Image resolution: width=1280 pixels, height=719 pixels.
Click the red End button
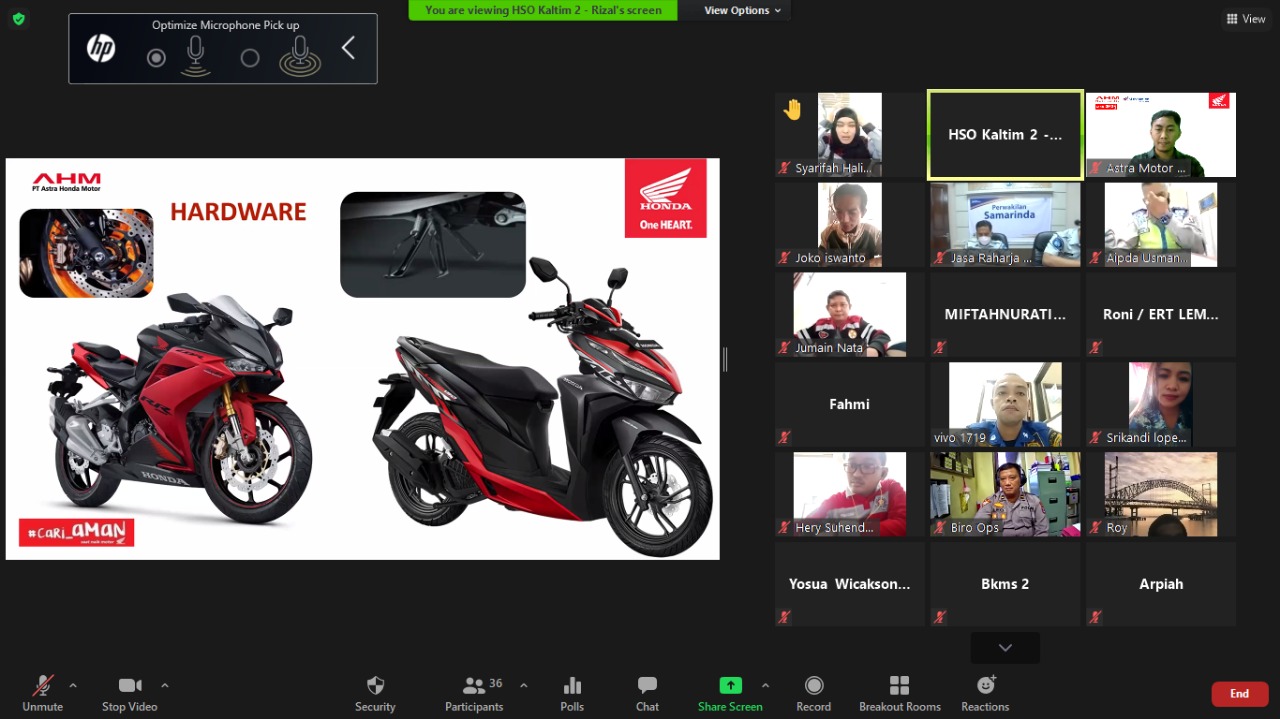[1239, 694]
